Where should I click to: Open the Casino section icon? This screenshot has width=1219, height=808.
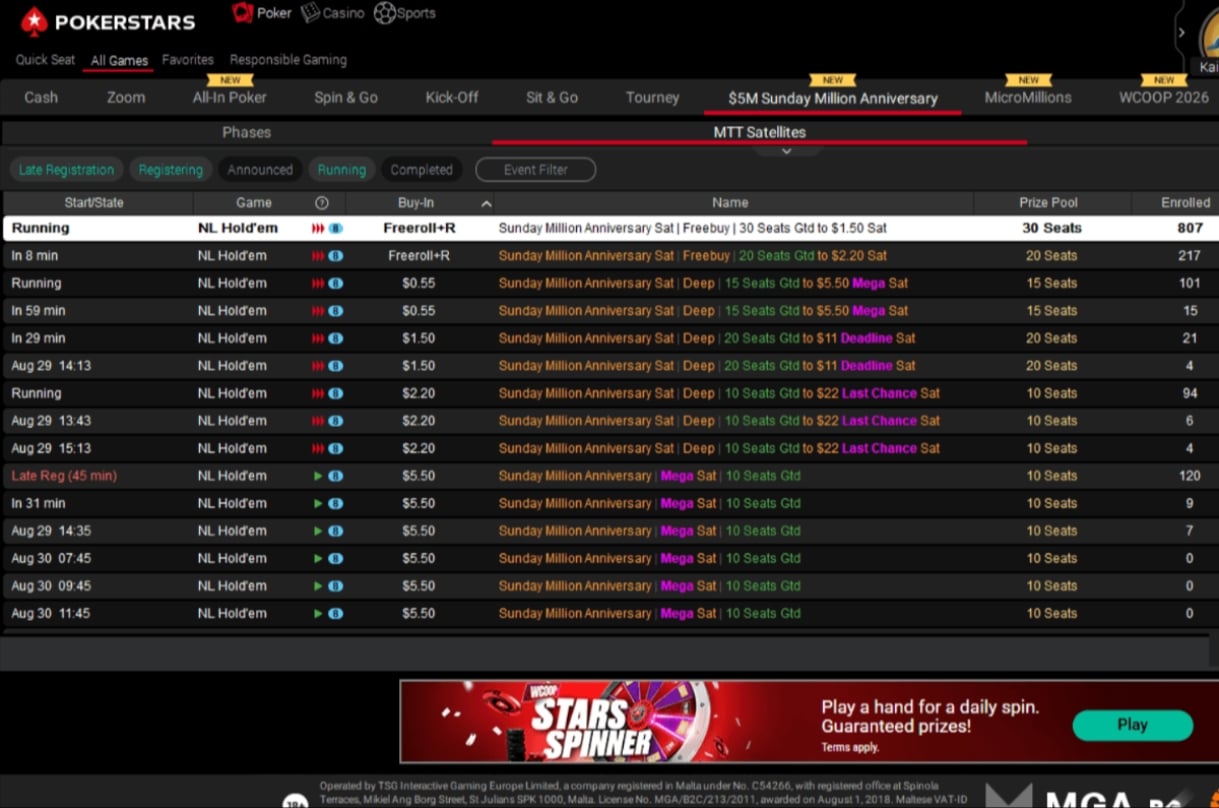(310, 13)
